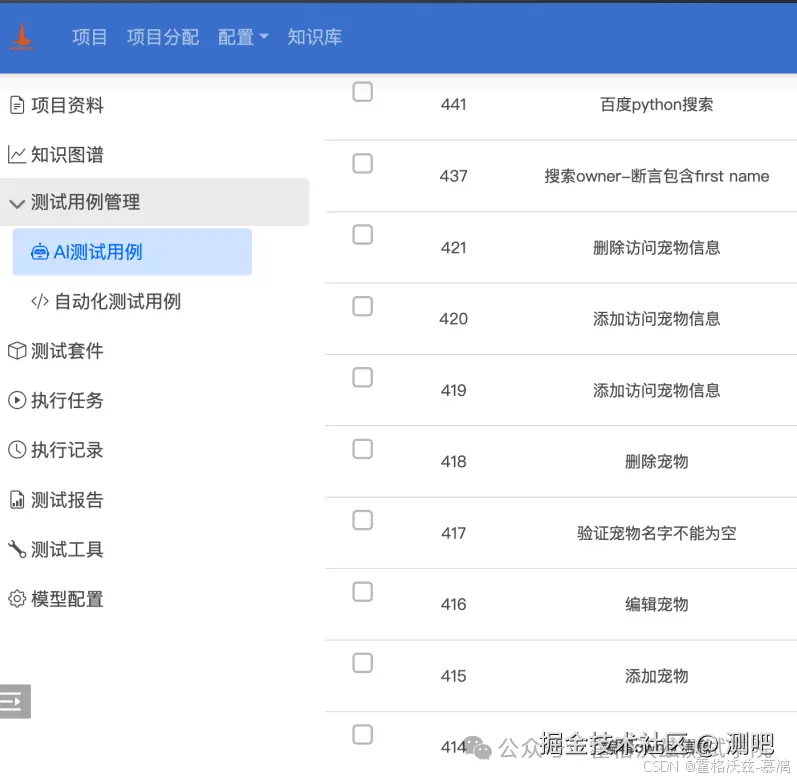797x780 pixels.
Task: Click the app logo in the navbar
Action: pos(22,37)
